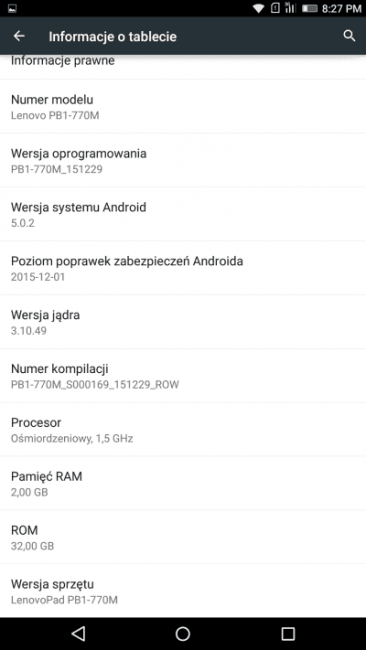The image size is (366, 650).
Task: Select Poziom poprawek zabezpieczeń Androida item
Action: coord(183,268)
